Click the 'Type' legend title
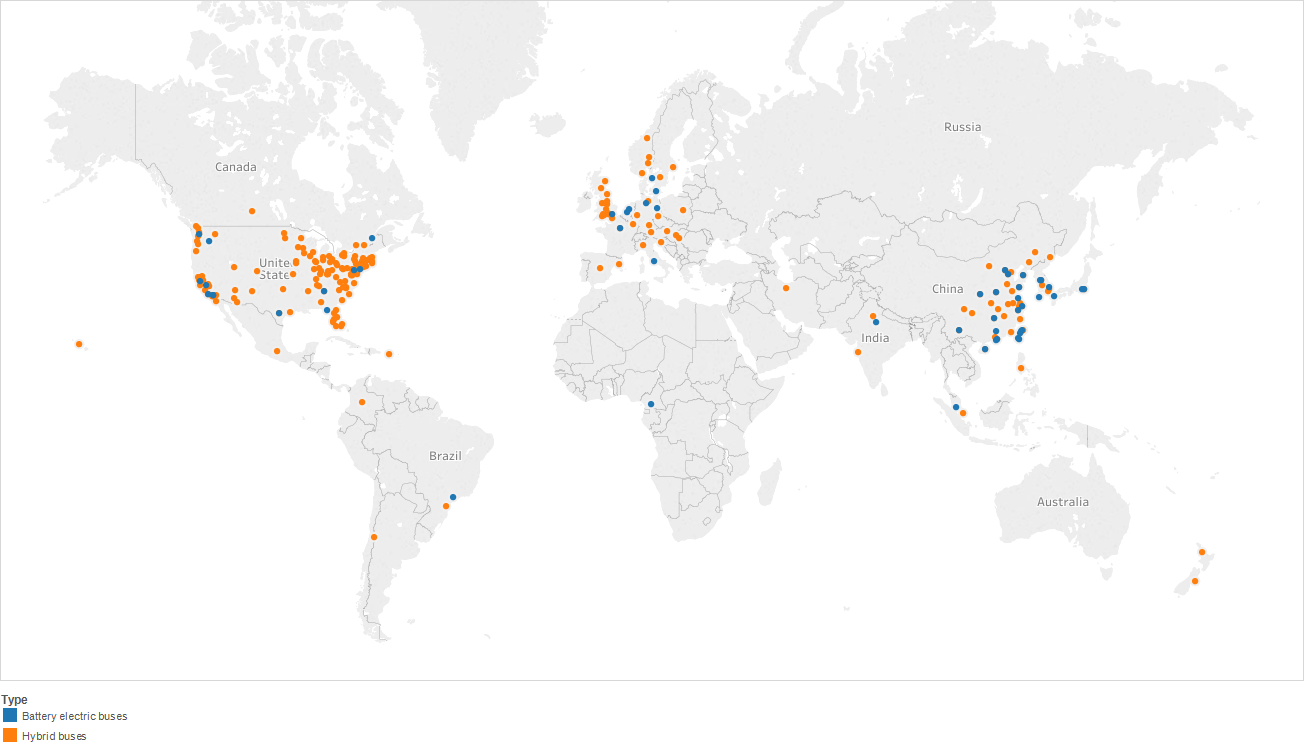The height and width of the screenshot is (746, 1304). tap(14, 700)
